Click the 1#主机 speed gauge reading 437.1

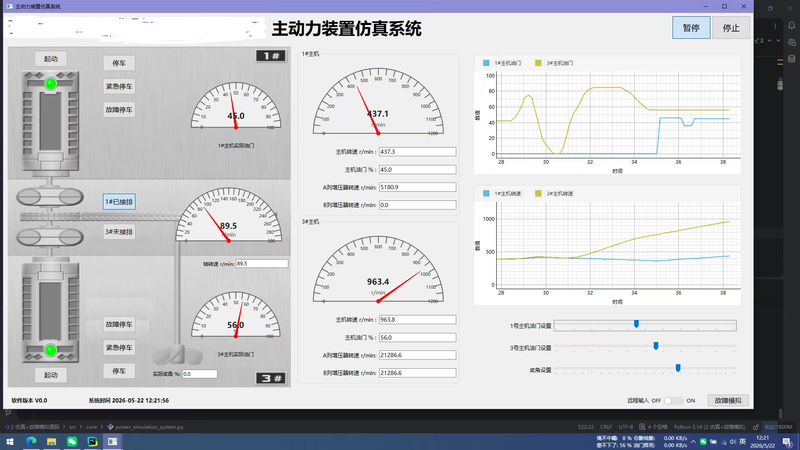(378, 102)
